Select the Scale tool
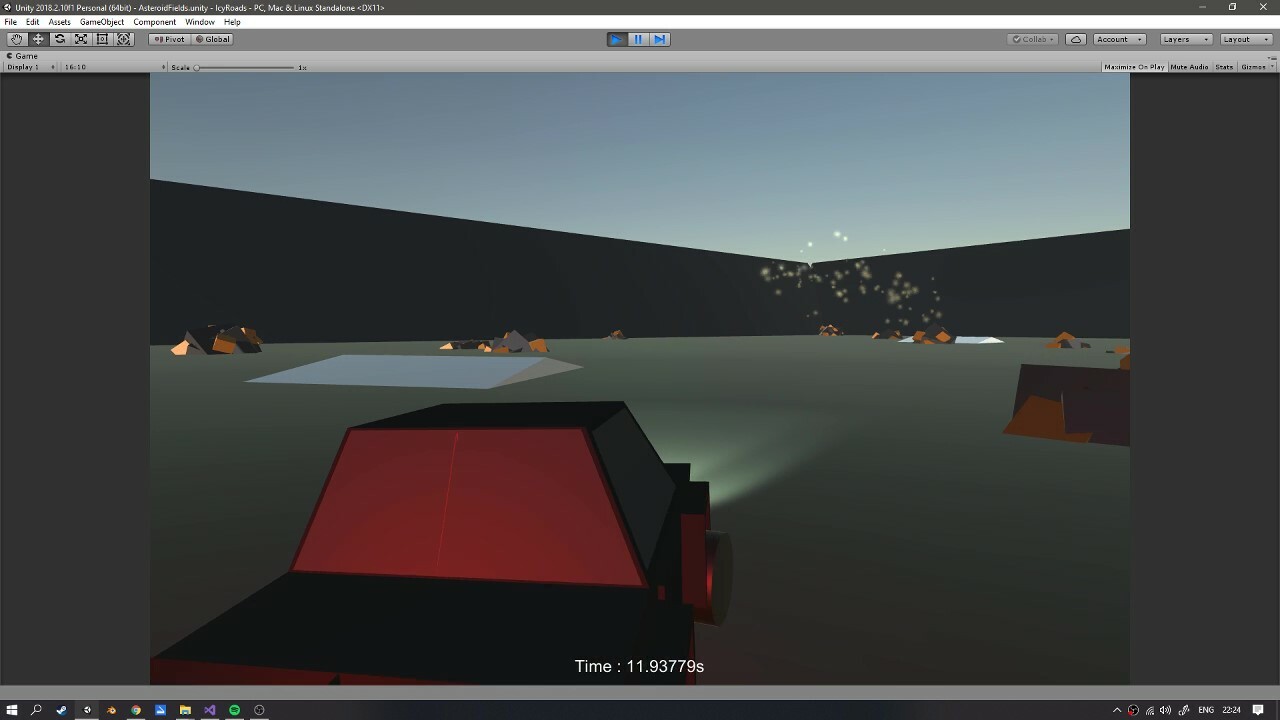Image resolution: width=1280 pixels, height=720 pixels. click(81, 39)
